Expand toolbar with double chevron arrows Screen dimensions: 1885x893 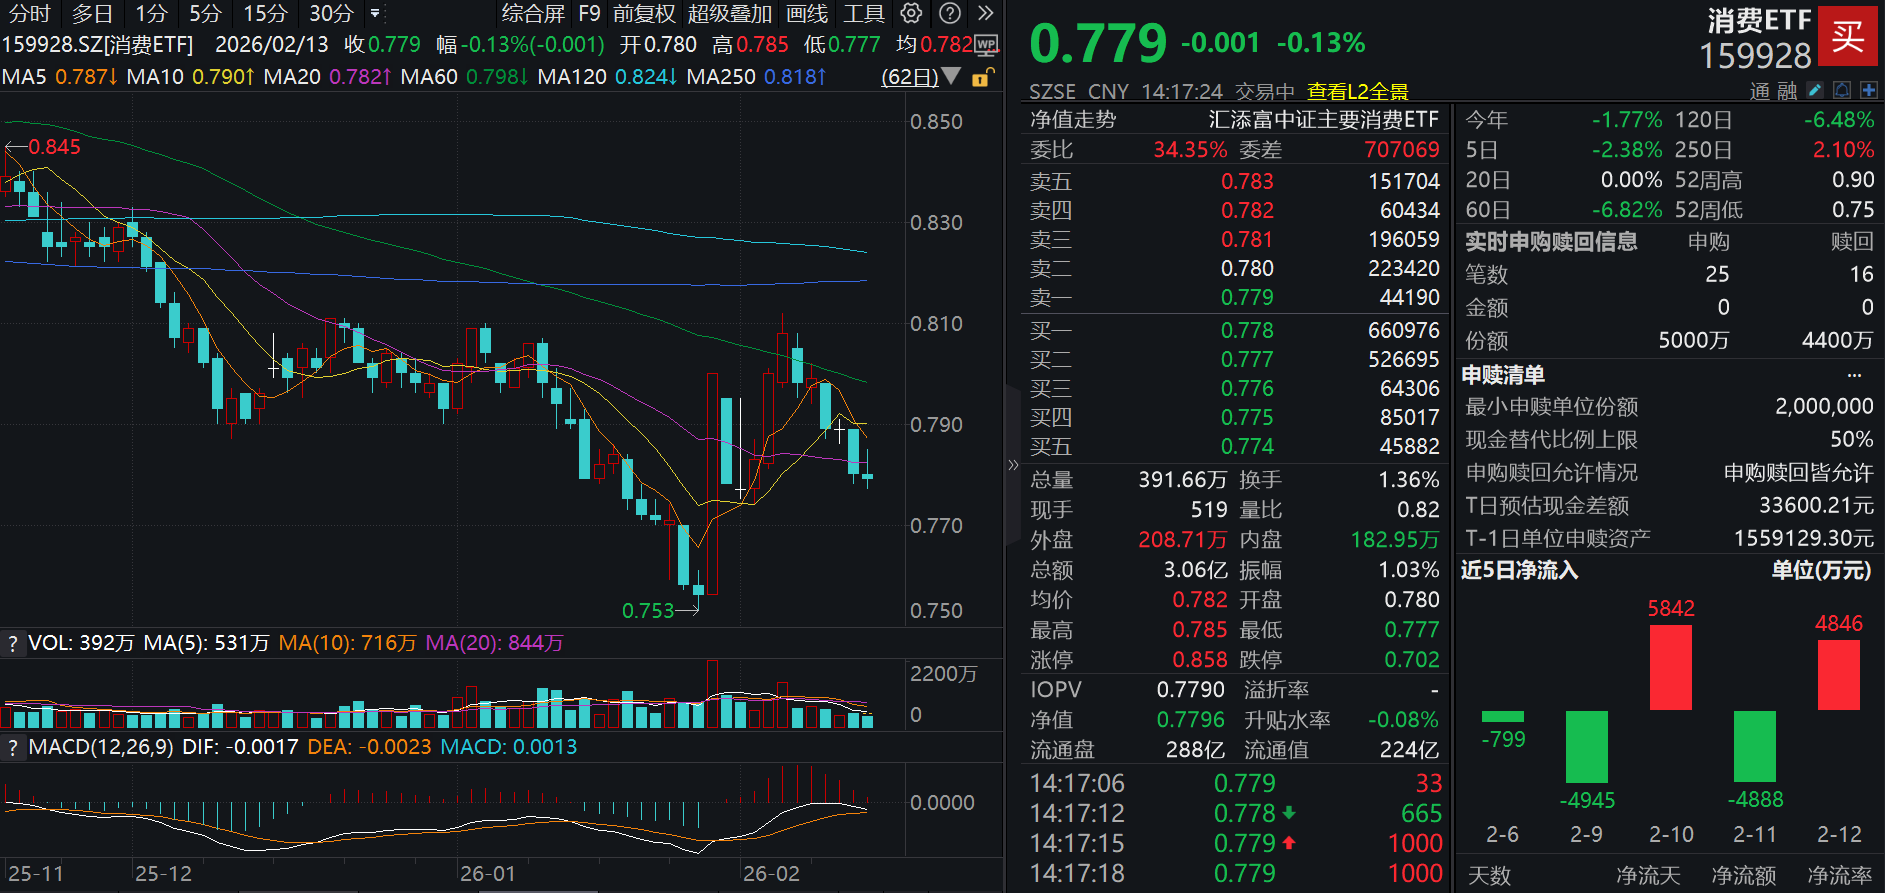(985, 13)
